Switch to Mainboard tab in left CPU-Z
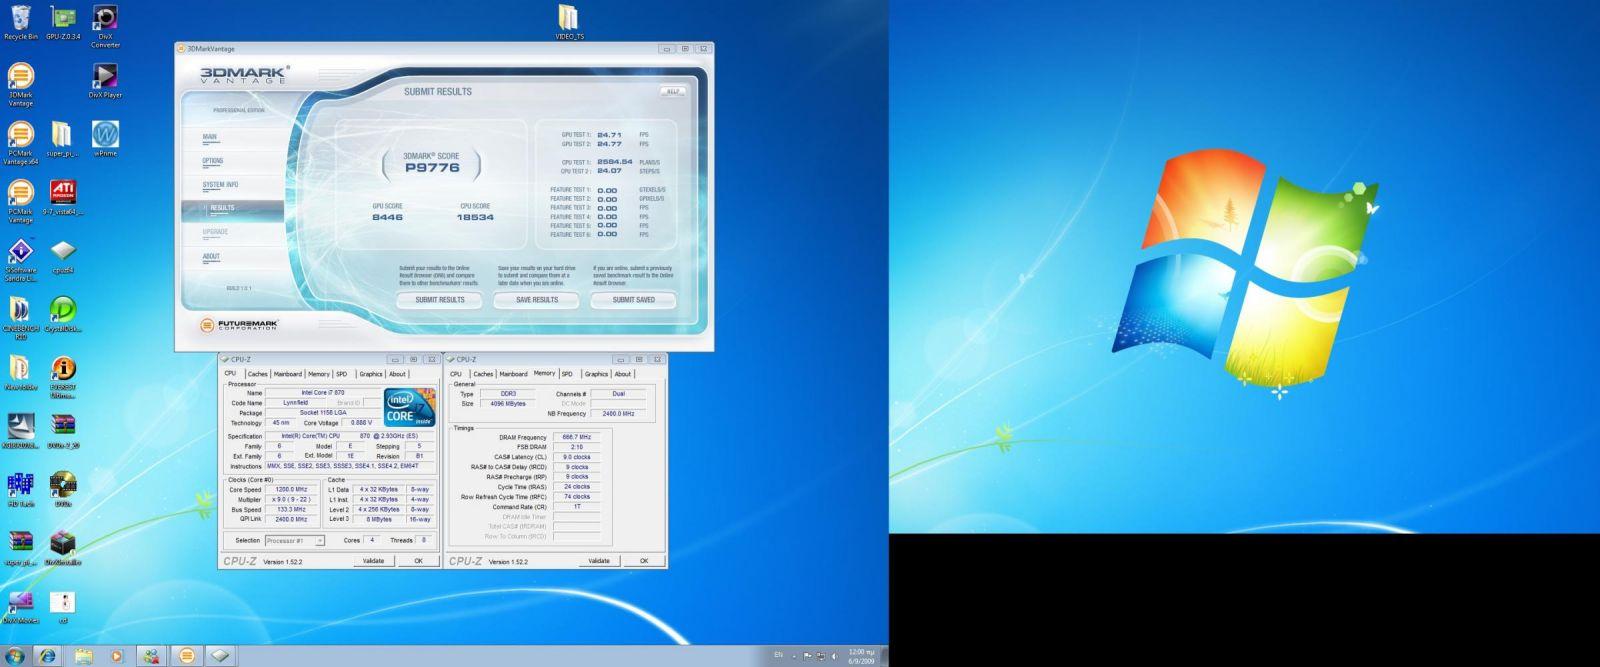1600x667 pixels. pyautogui.click(x=288, y=374)
